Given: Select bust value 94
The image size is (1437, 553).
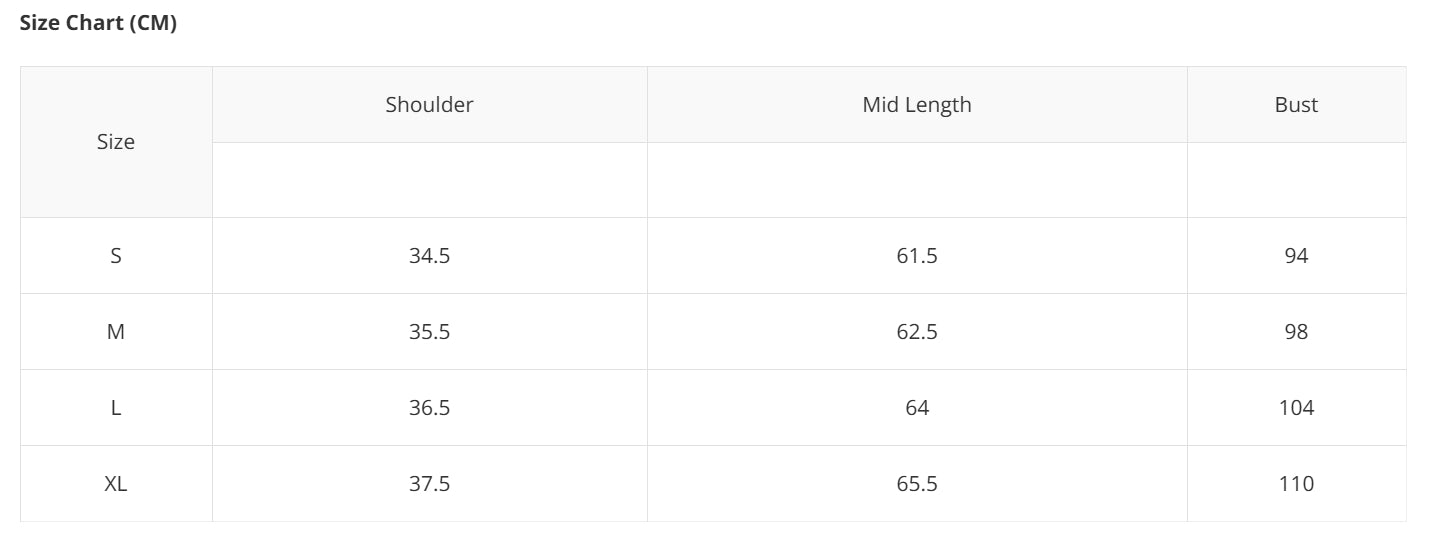Looking at the screenshot, I should (x=1296, y=256).
